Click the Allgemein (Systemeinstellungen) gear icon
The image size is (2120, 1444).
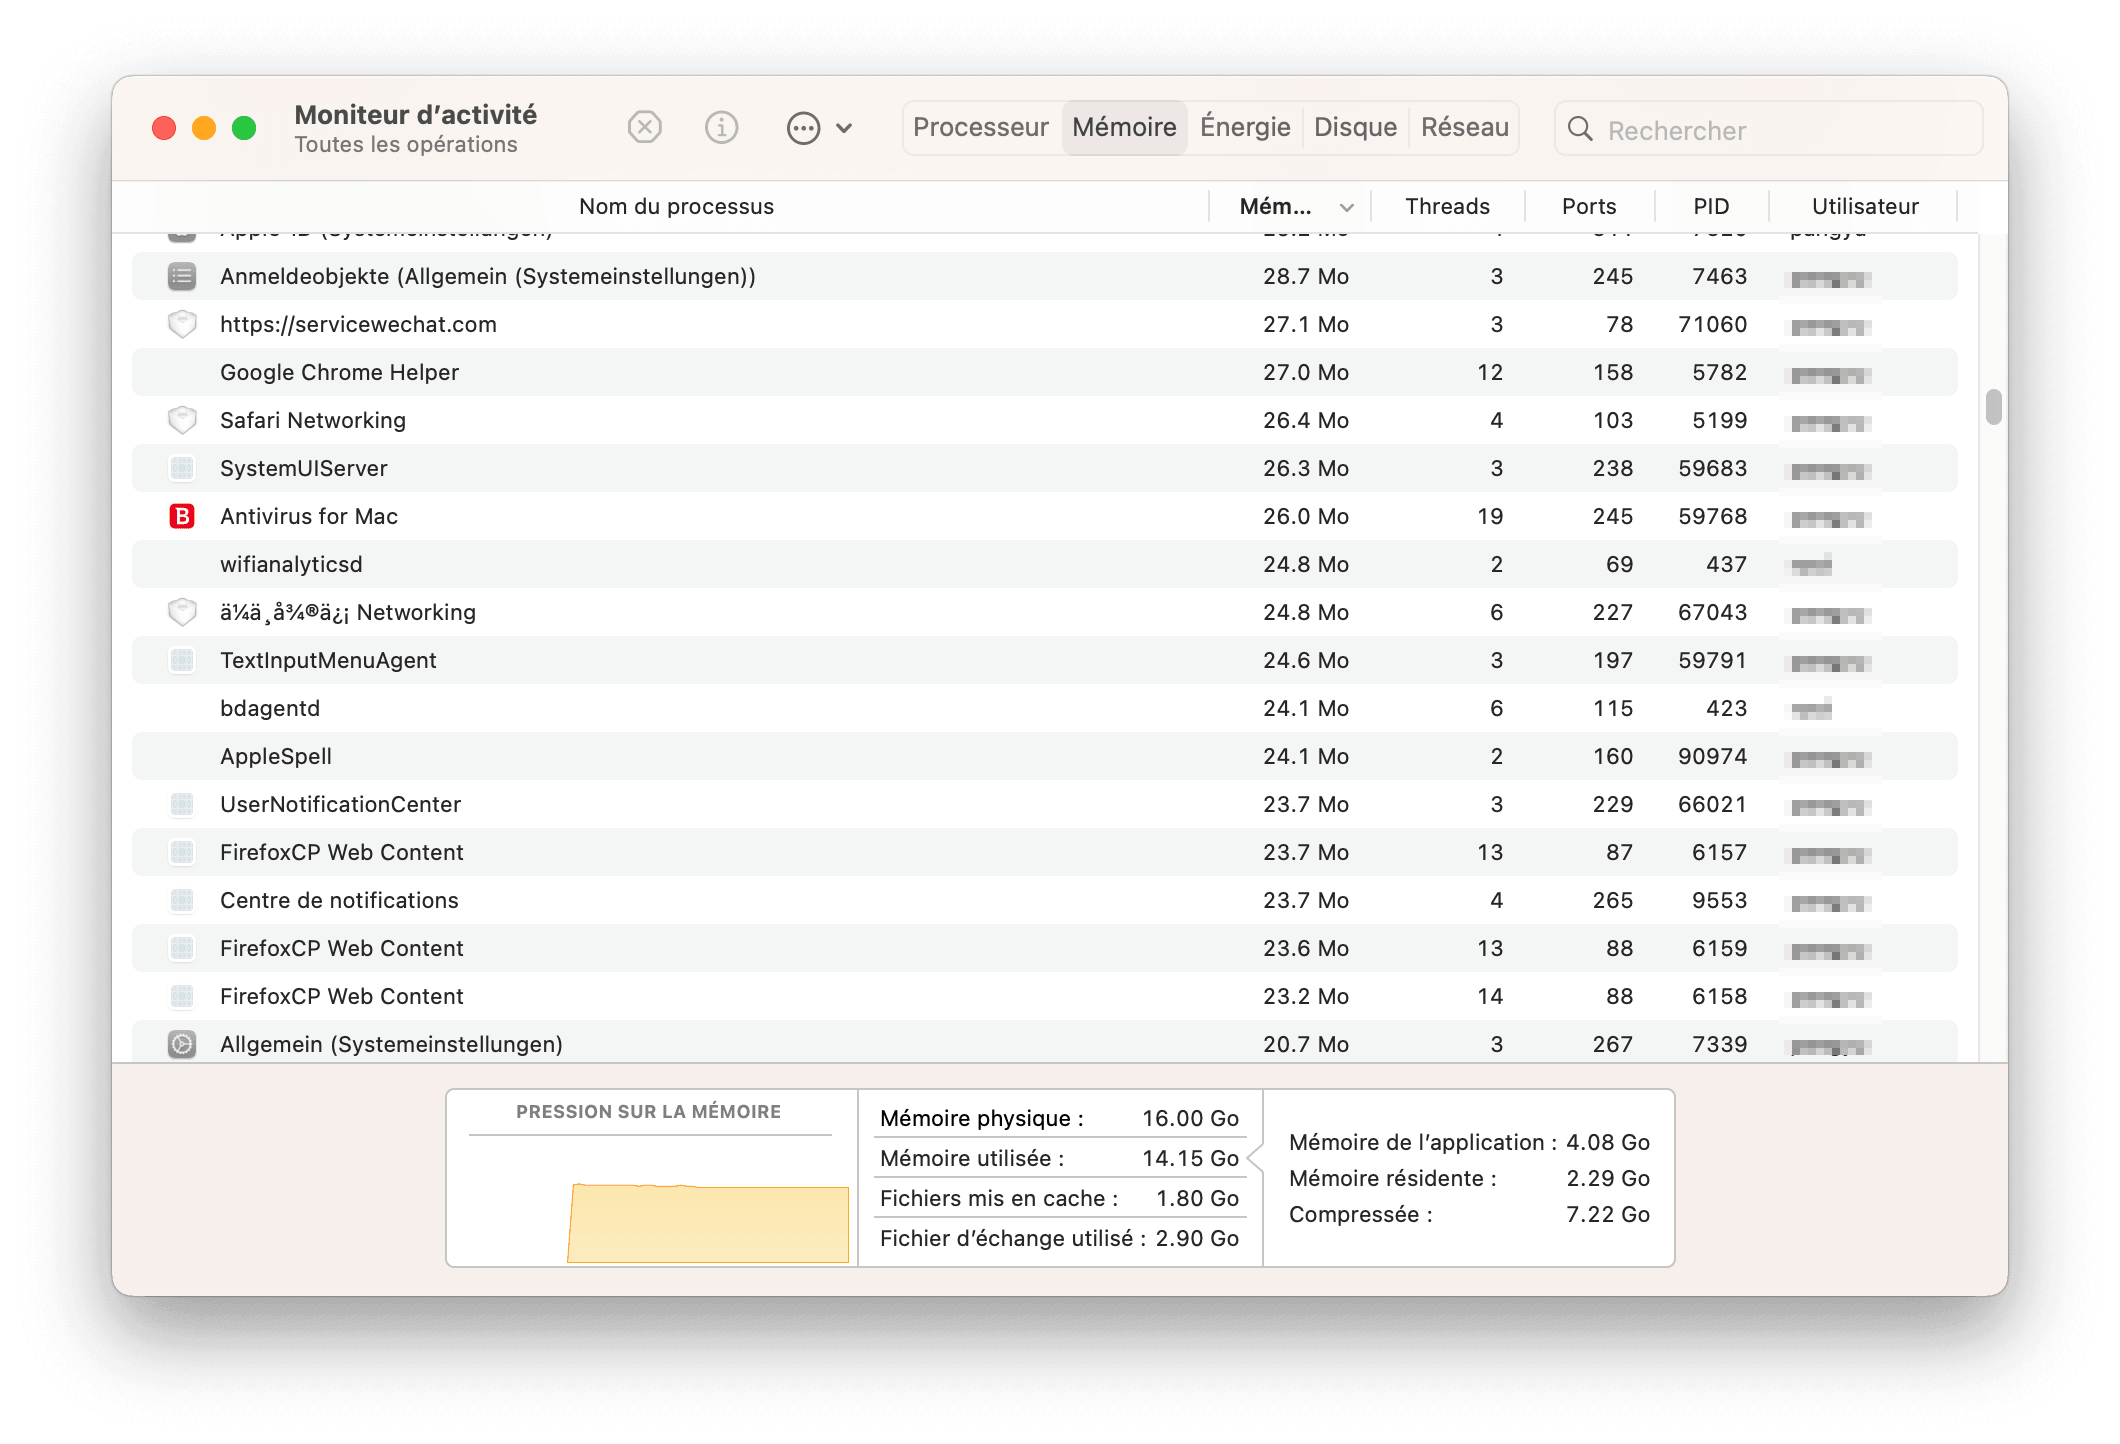point(182,1044)
